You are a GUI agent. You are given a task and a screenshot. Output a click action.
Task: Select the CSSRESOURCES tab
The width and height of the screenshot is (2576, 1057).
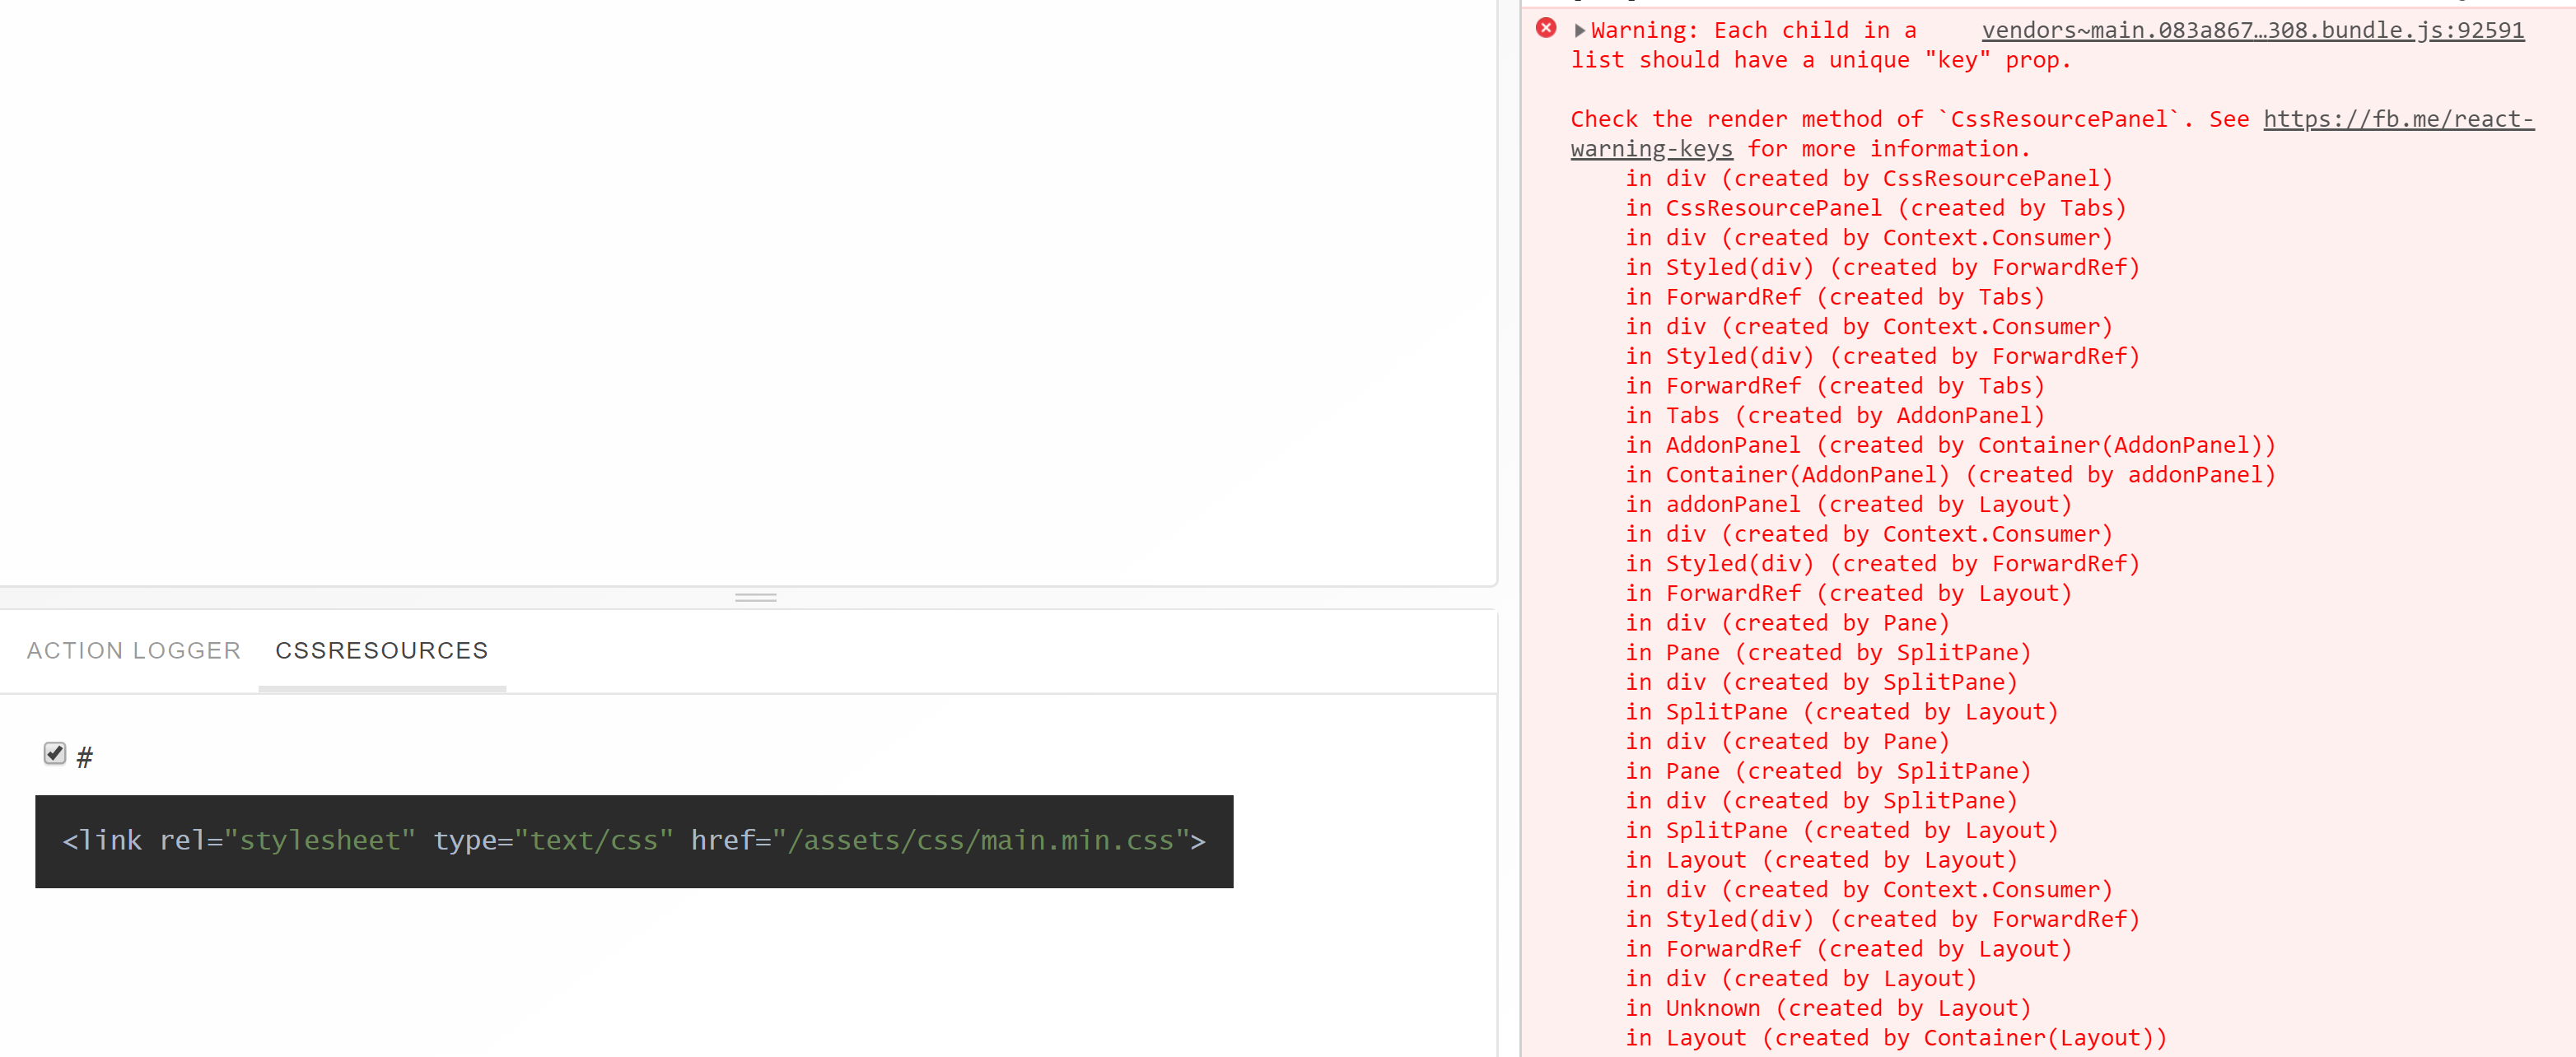coord(382,651)
